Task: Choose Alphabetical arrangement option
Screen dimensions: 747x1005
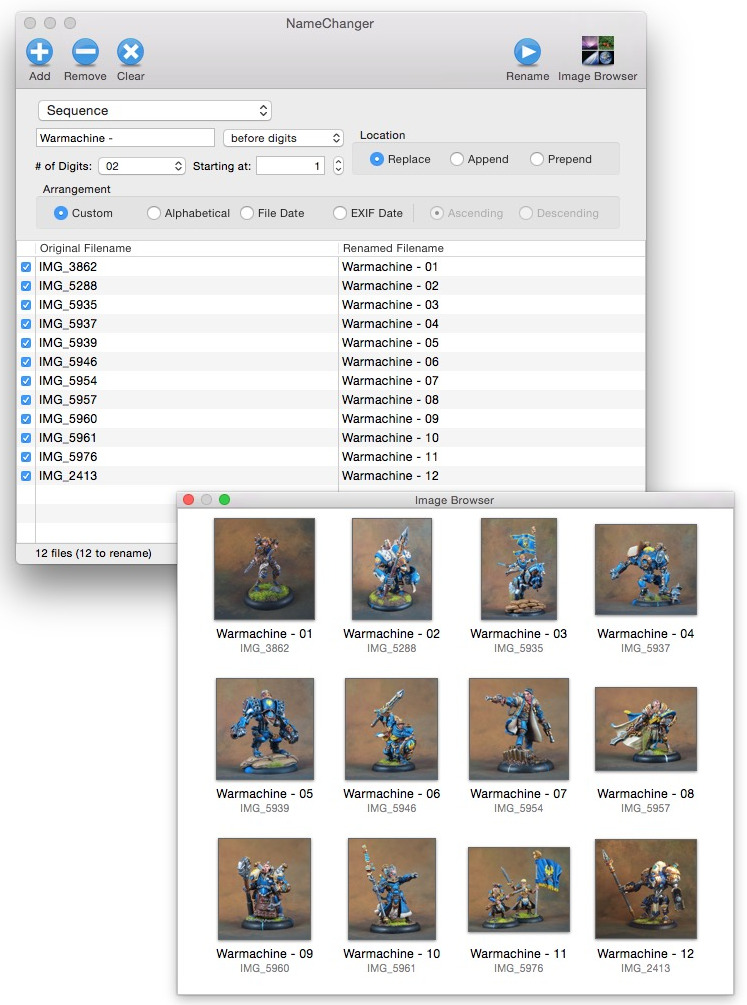Action: click(x=154, y=213)
